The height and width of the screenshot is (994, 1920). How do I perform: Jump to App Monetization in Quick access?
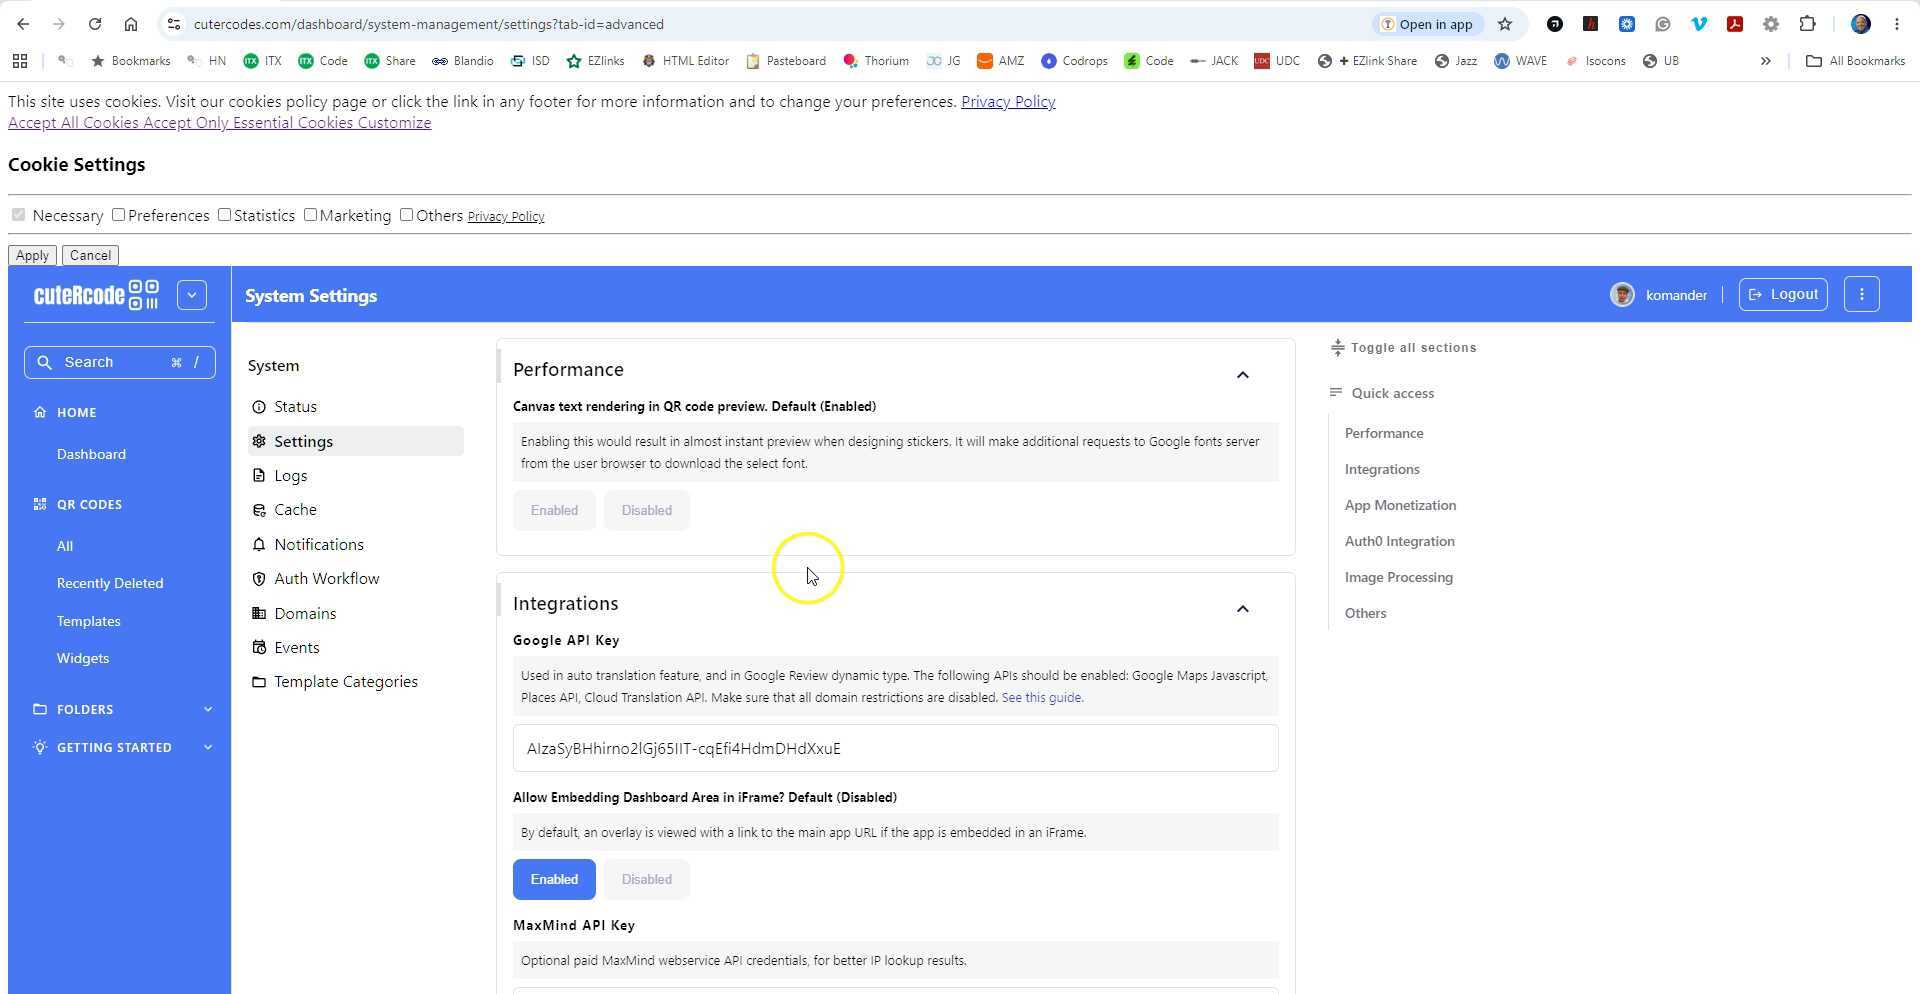[1400, 506]
